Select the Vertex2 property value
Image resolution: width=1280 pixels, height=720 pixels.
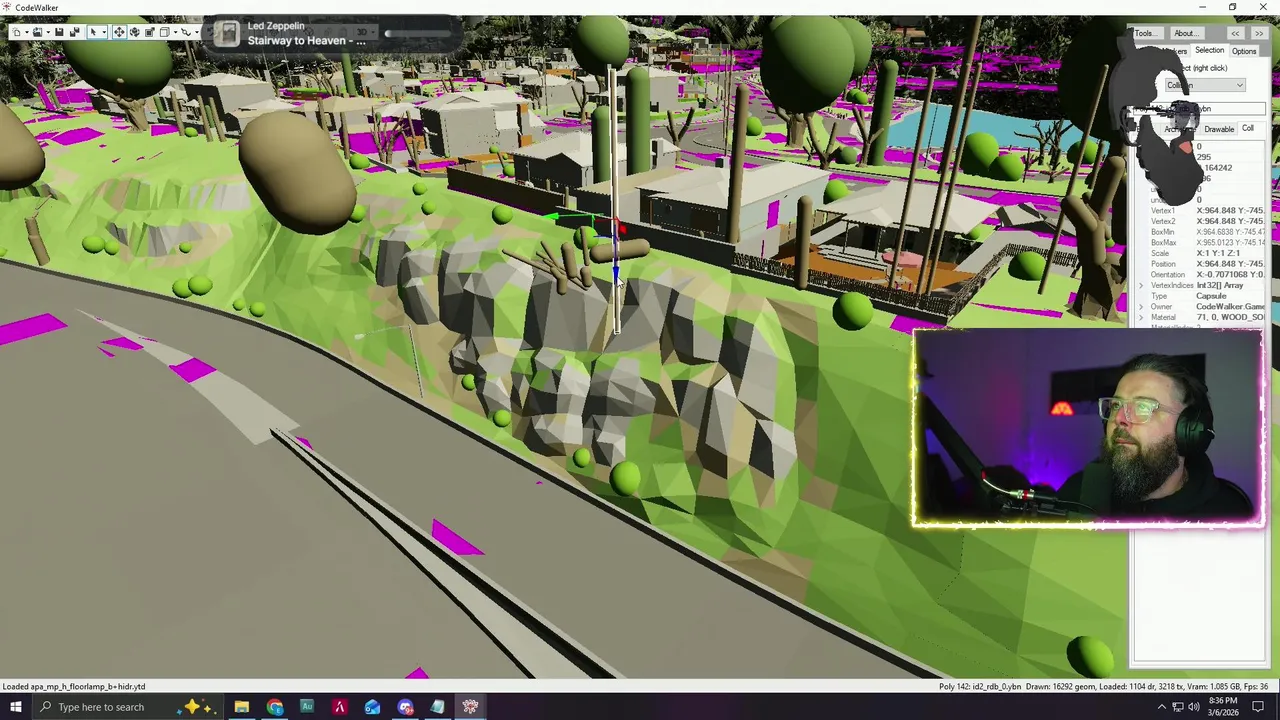pyautogui.click(x=1230, y=221)
